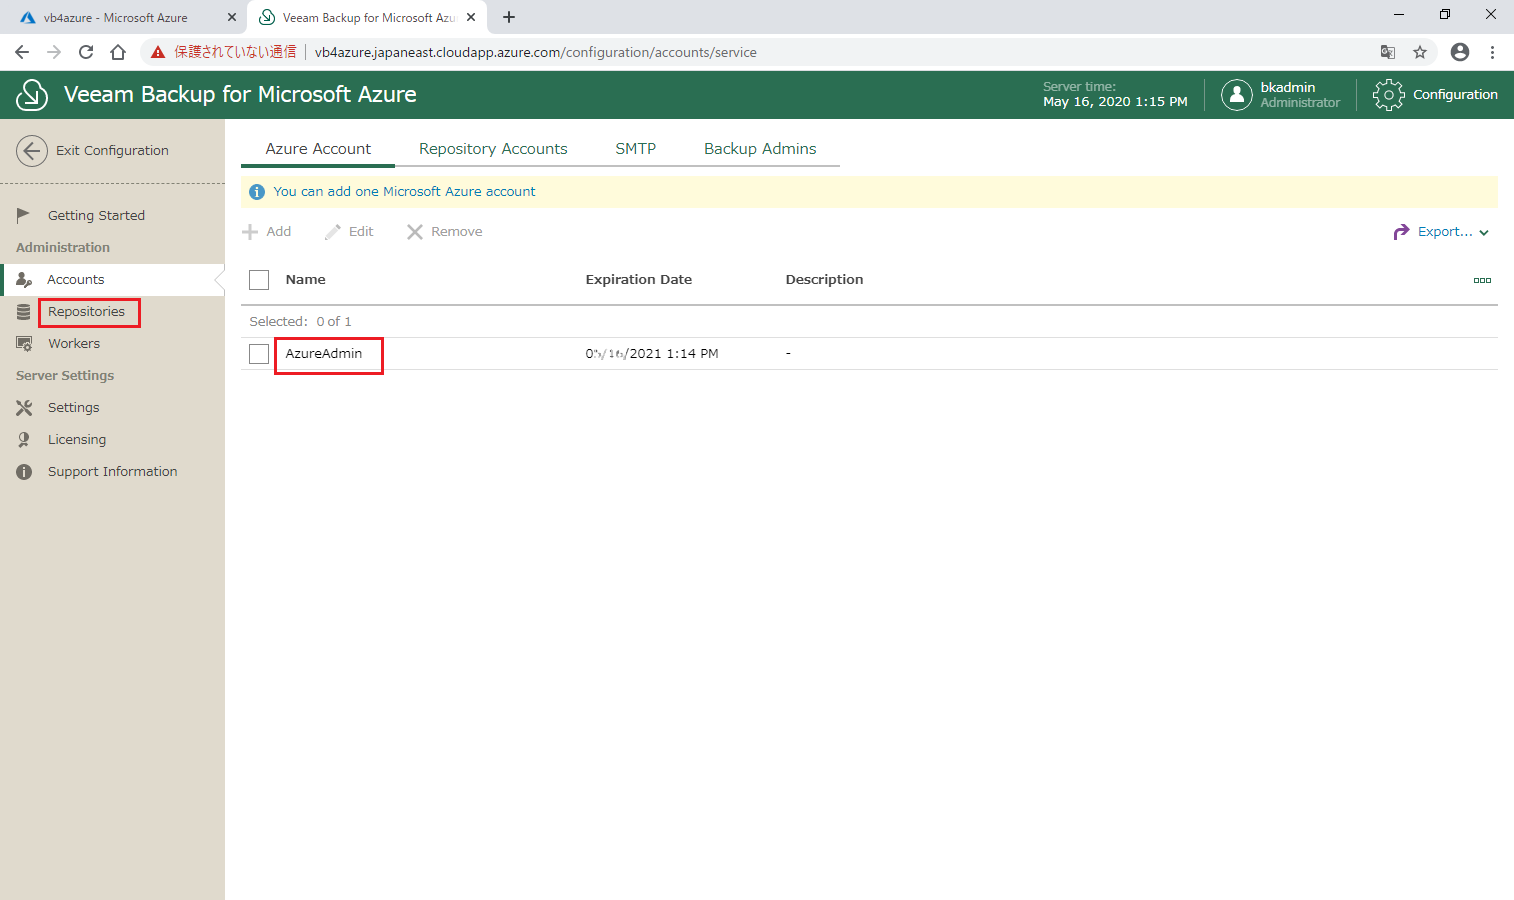1514x900 pixels.
Task: Click the Configuration label in header
Action: pyautogui.click(x=1455, y=95)
